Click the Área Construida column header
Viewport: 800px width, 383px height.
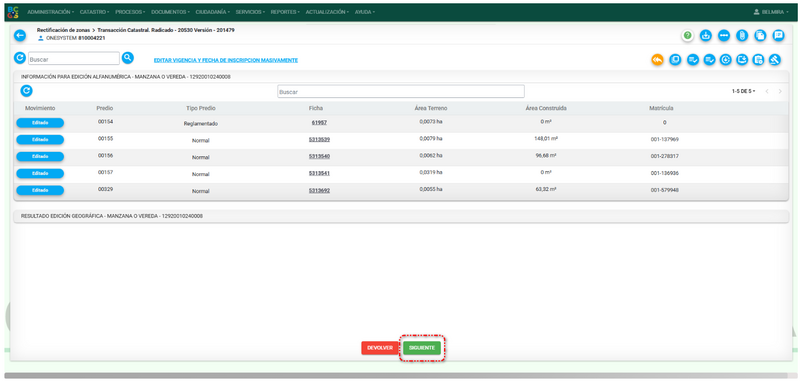pyautogui.click(x=546, y=109)
